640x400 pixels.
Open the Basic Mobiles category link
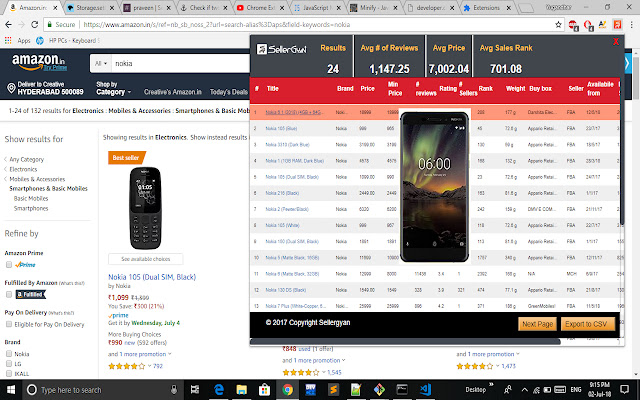click(31, 198)
